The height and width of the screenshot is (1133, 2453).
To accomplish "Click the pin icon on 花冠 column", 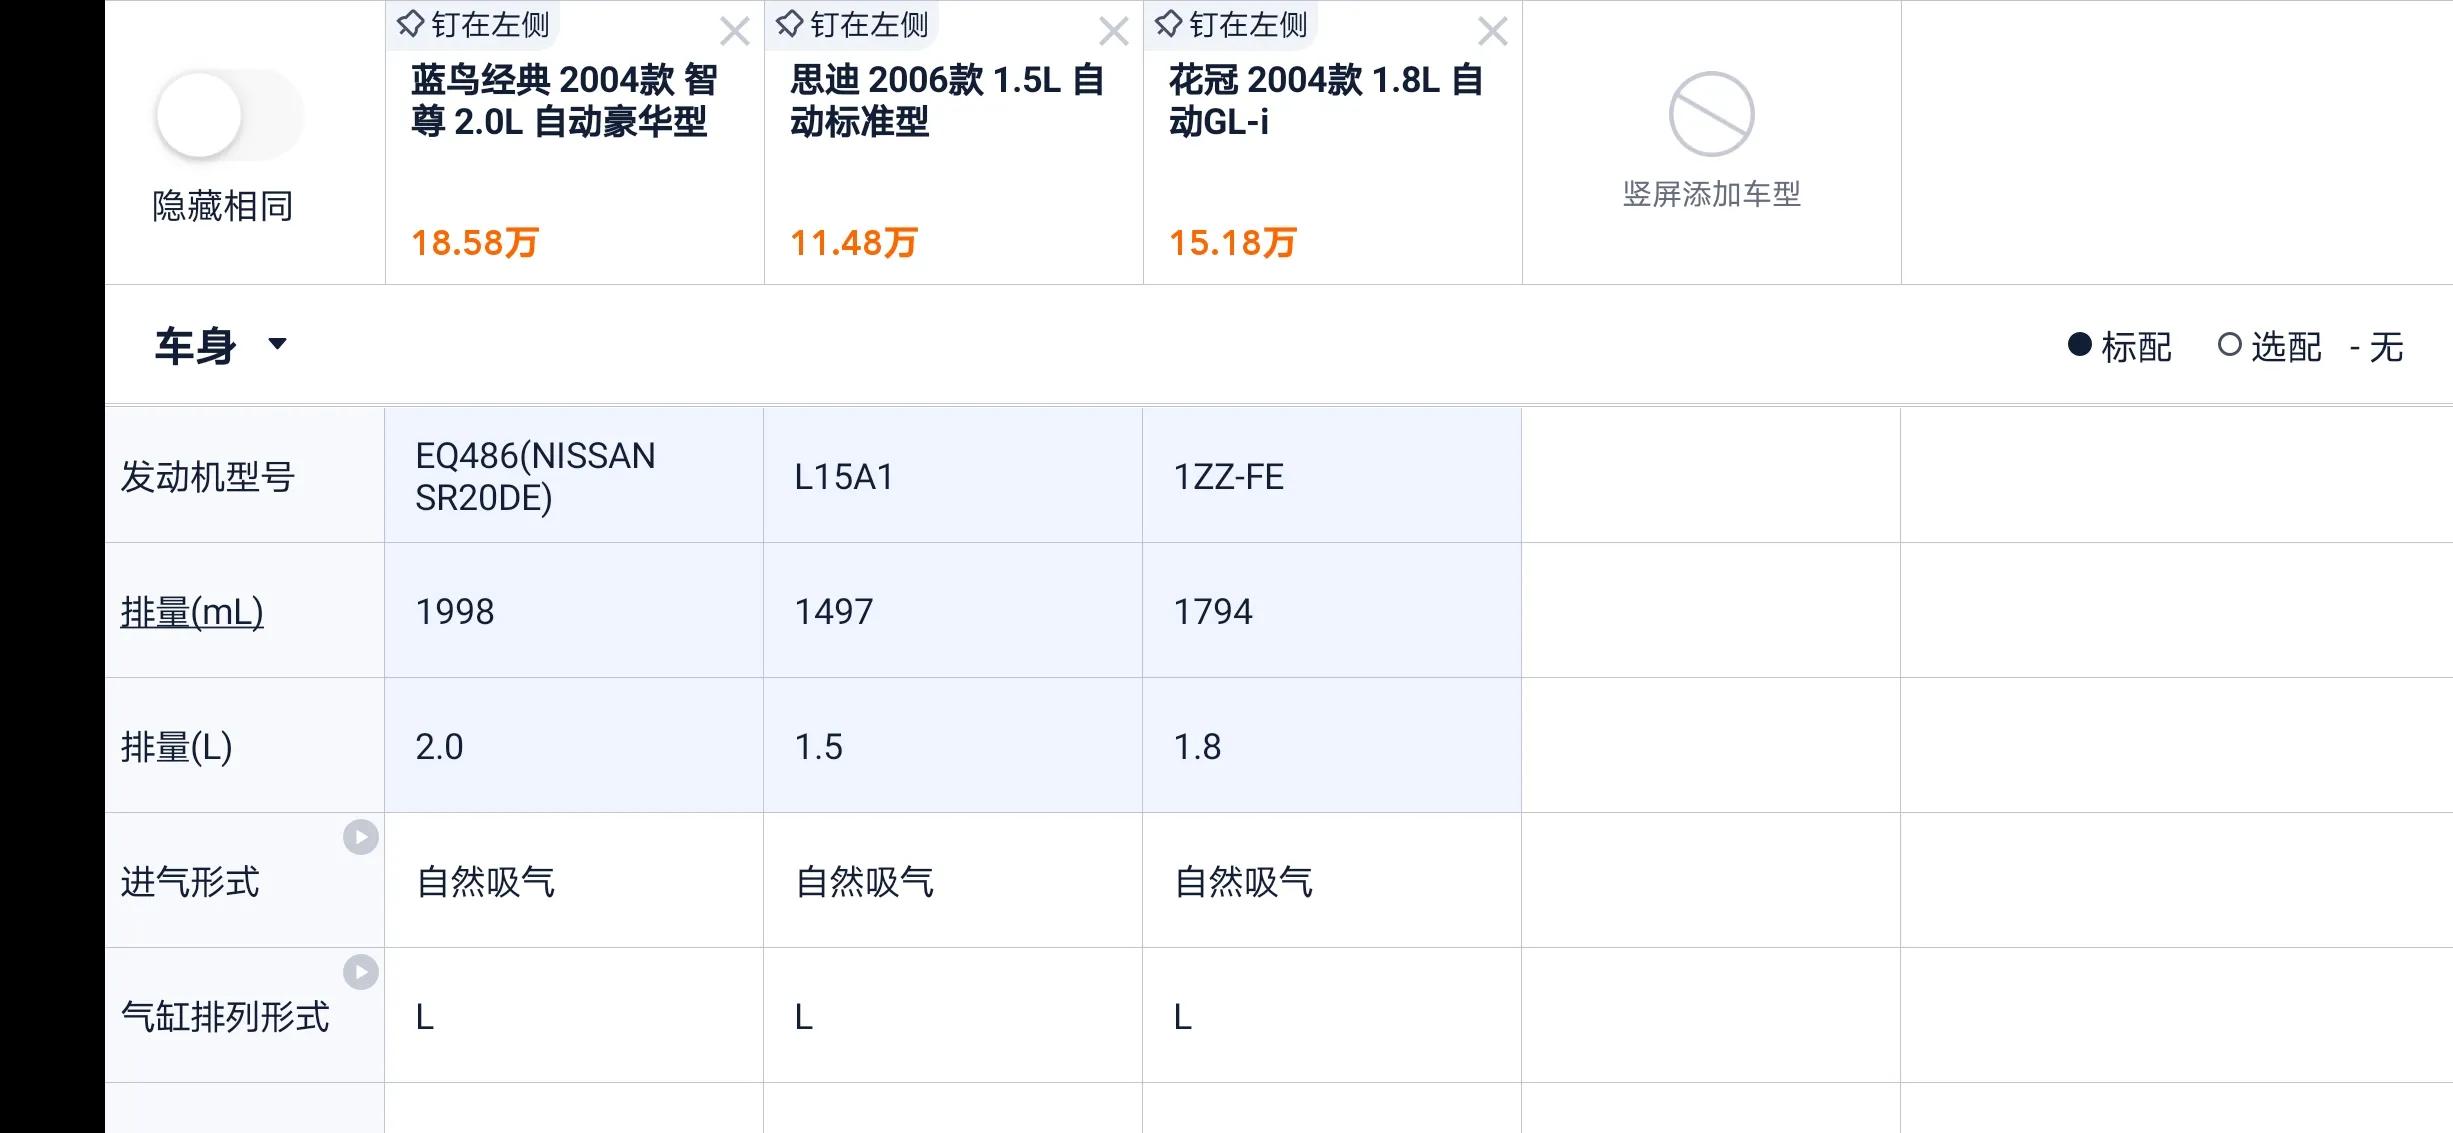I will [1167, 22].
